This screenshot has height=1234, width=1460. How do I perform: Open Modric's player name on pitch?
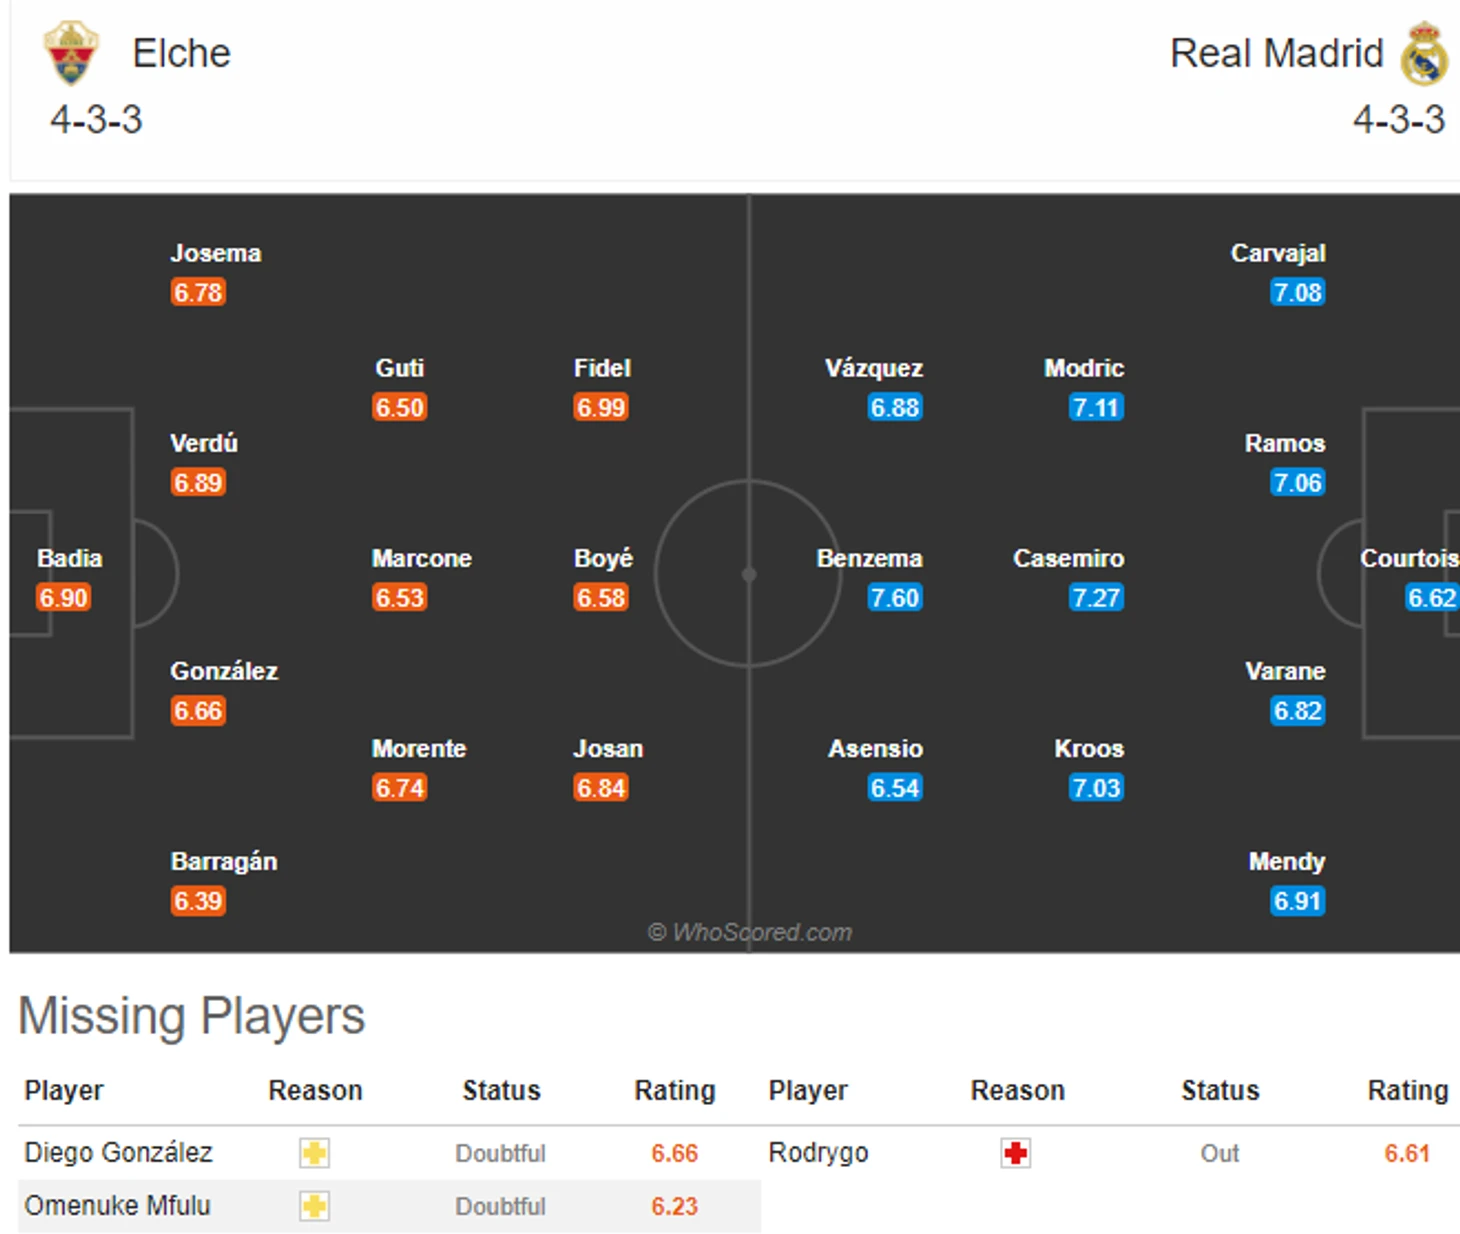[x=1084, y=368]
